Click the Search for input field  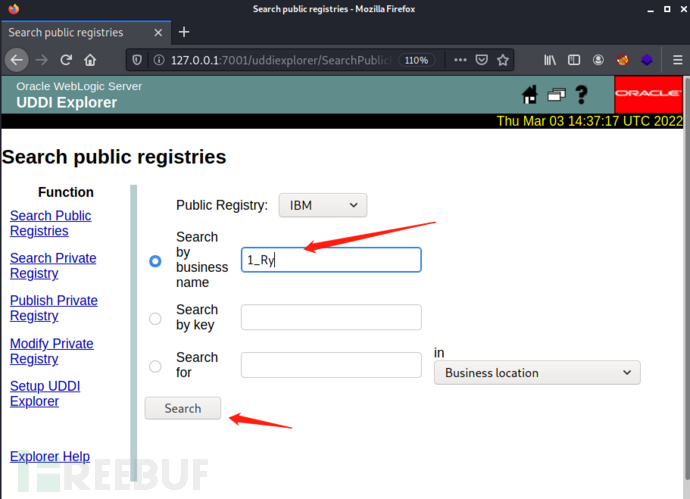pyautogui.click(x=331, y=365)
